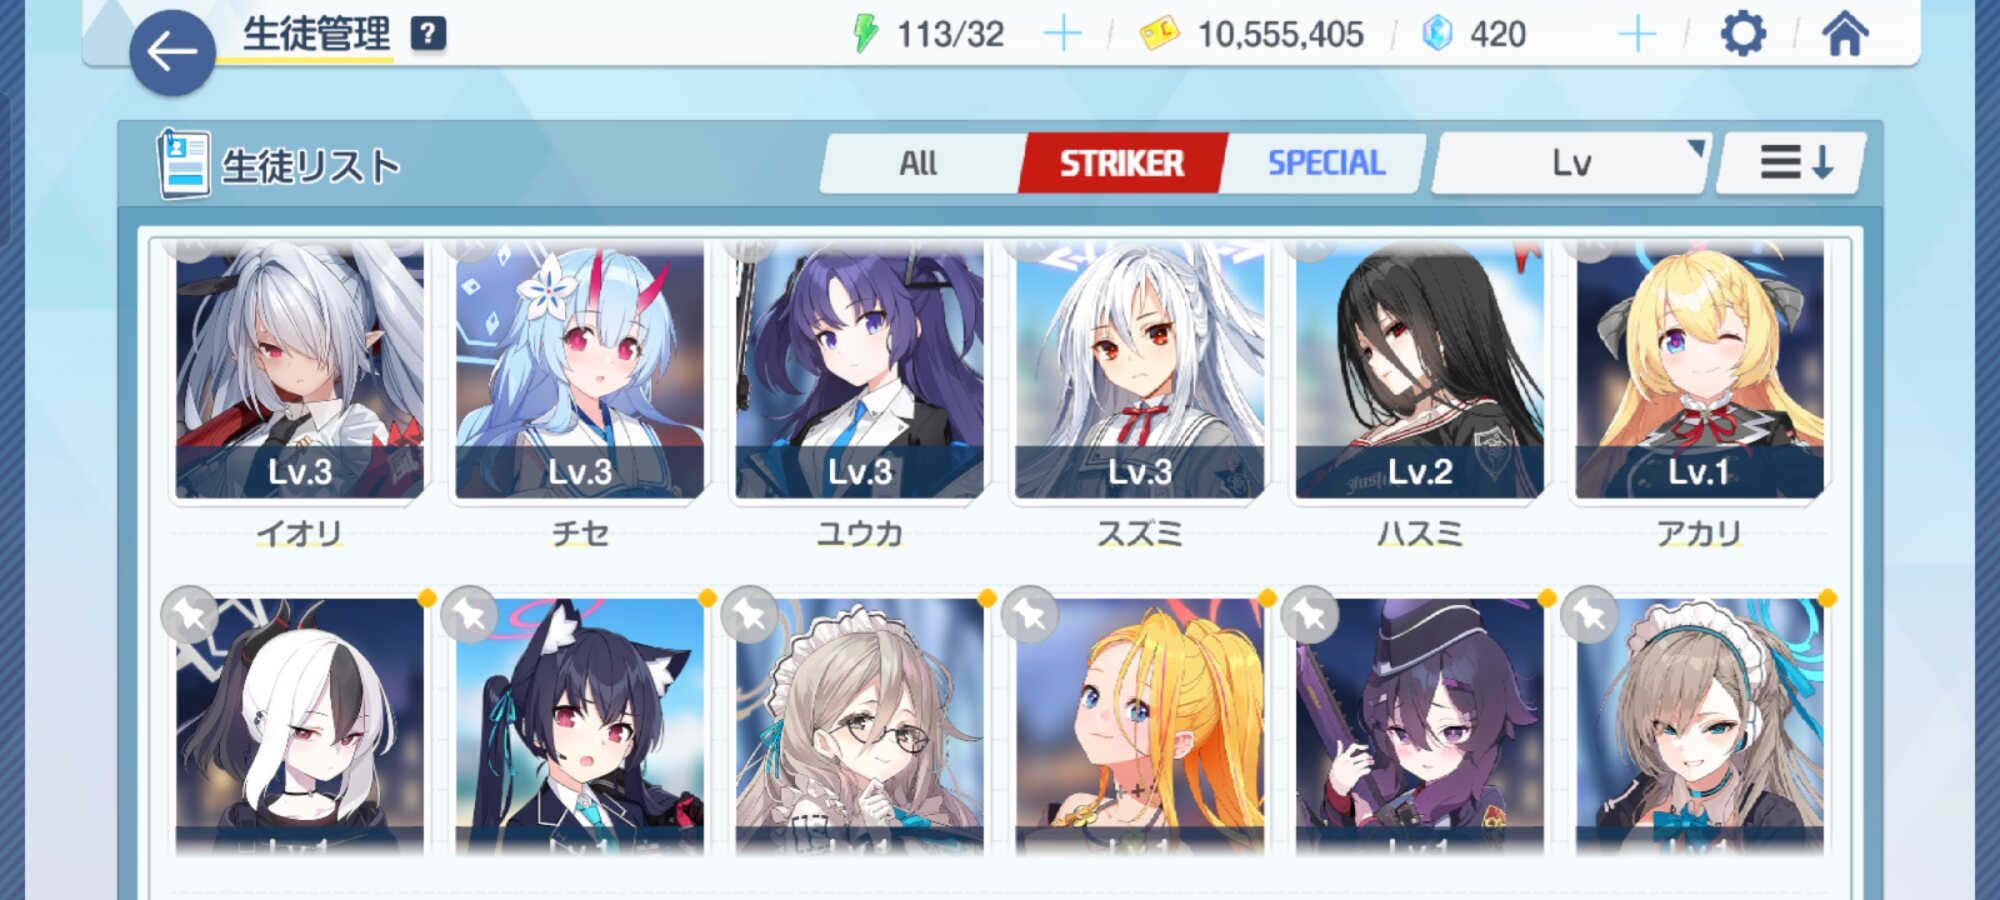2000x900 pixels.
Task: Return to the home screen icon
Action: 1845,34
